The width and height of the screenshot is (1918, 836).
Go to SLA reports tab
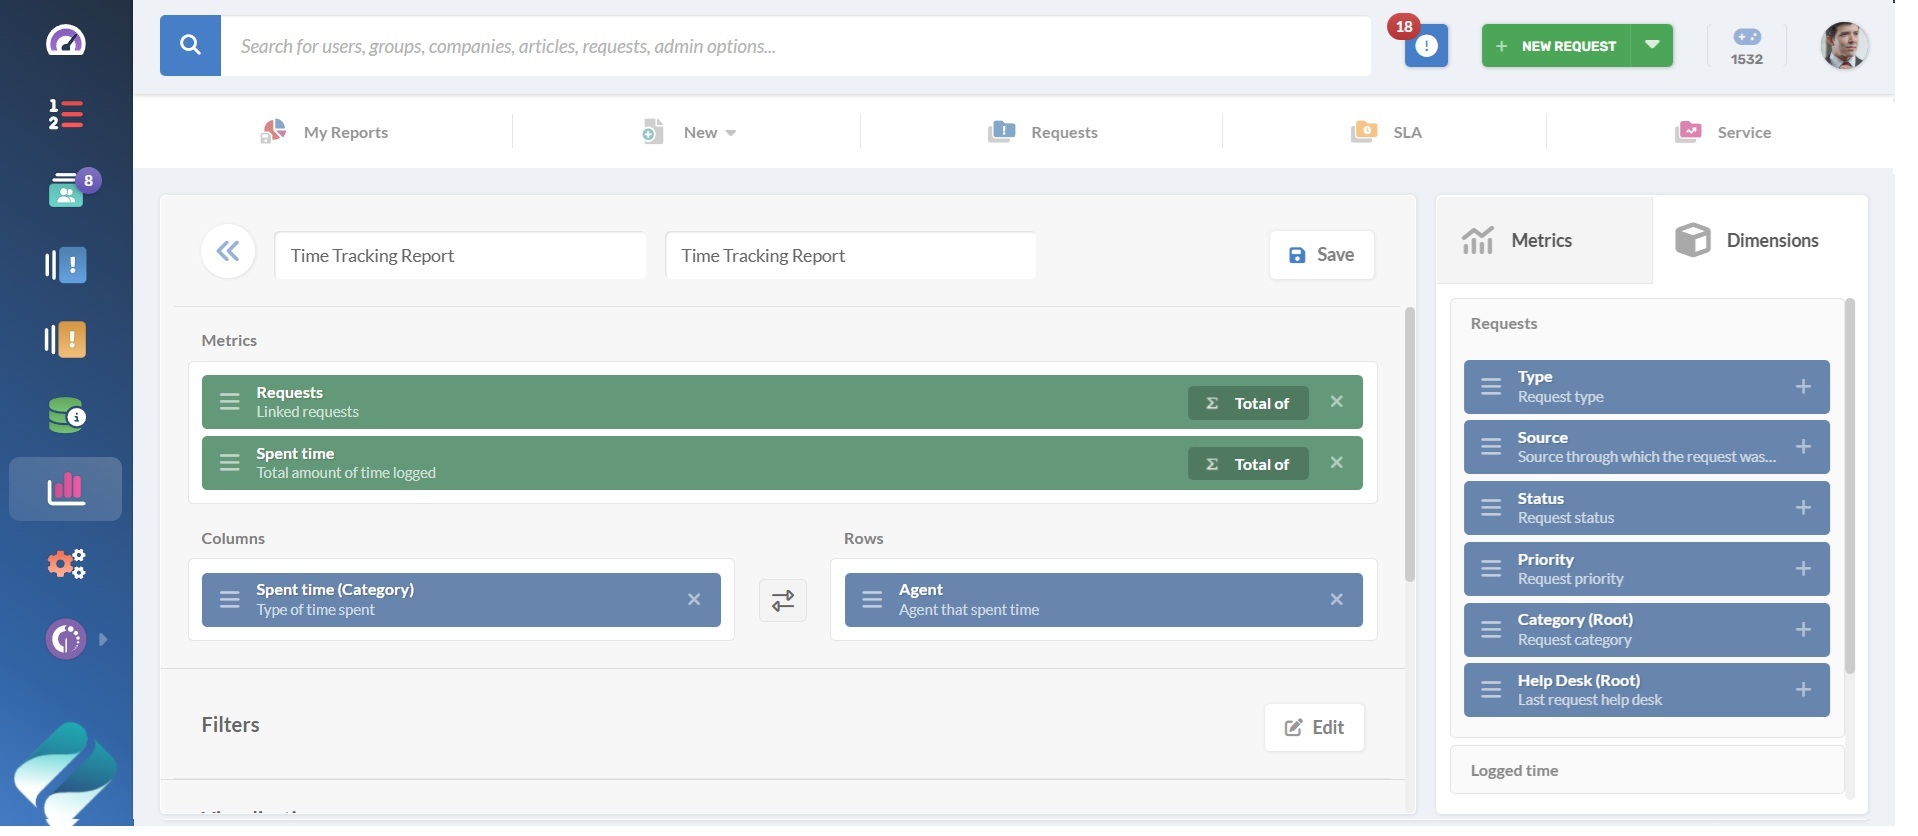click(1386, 132)
